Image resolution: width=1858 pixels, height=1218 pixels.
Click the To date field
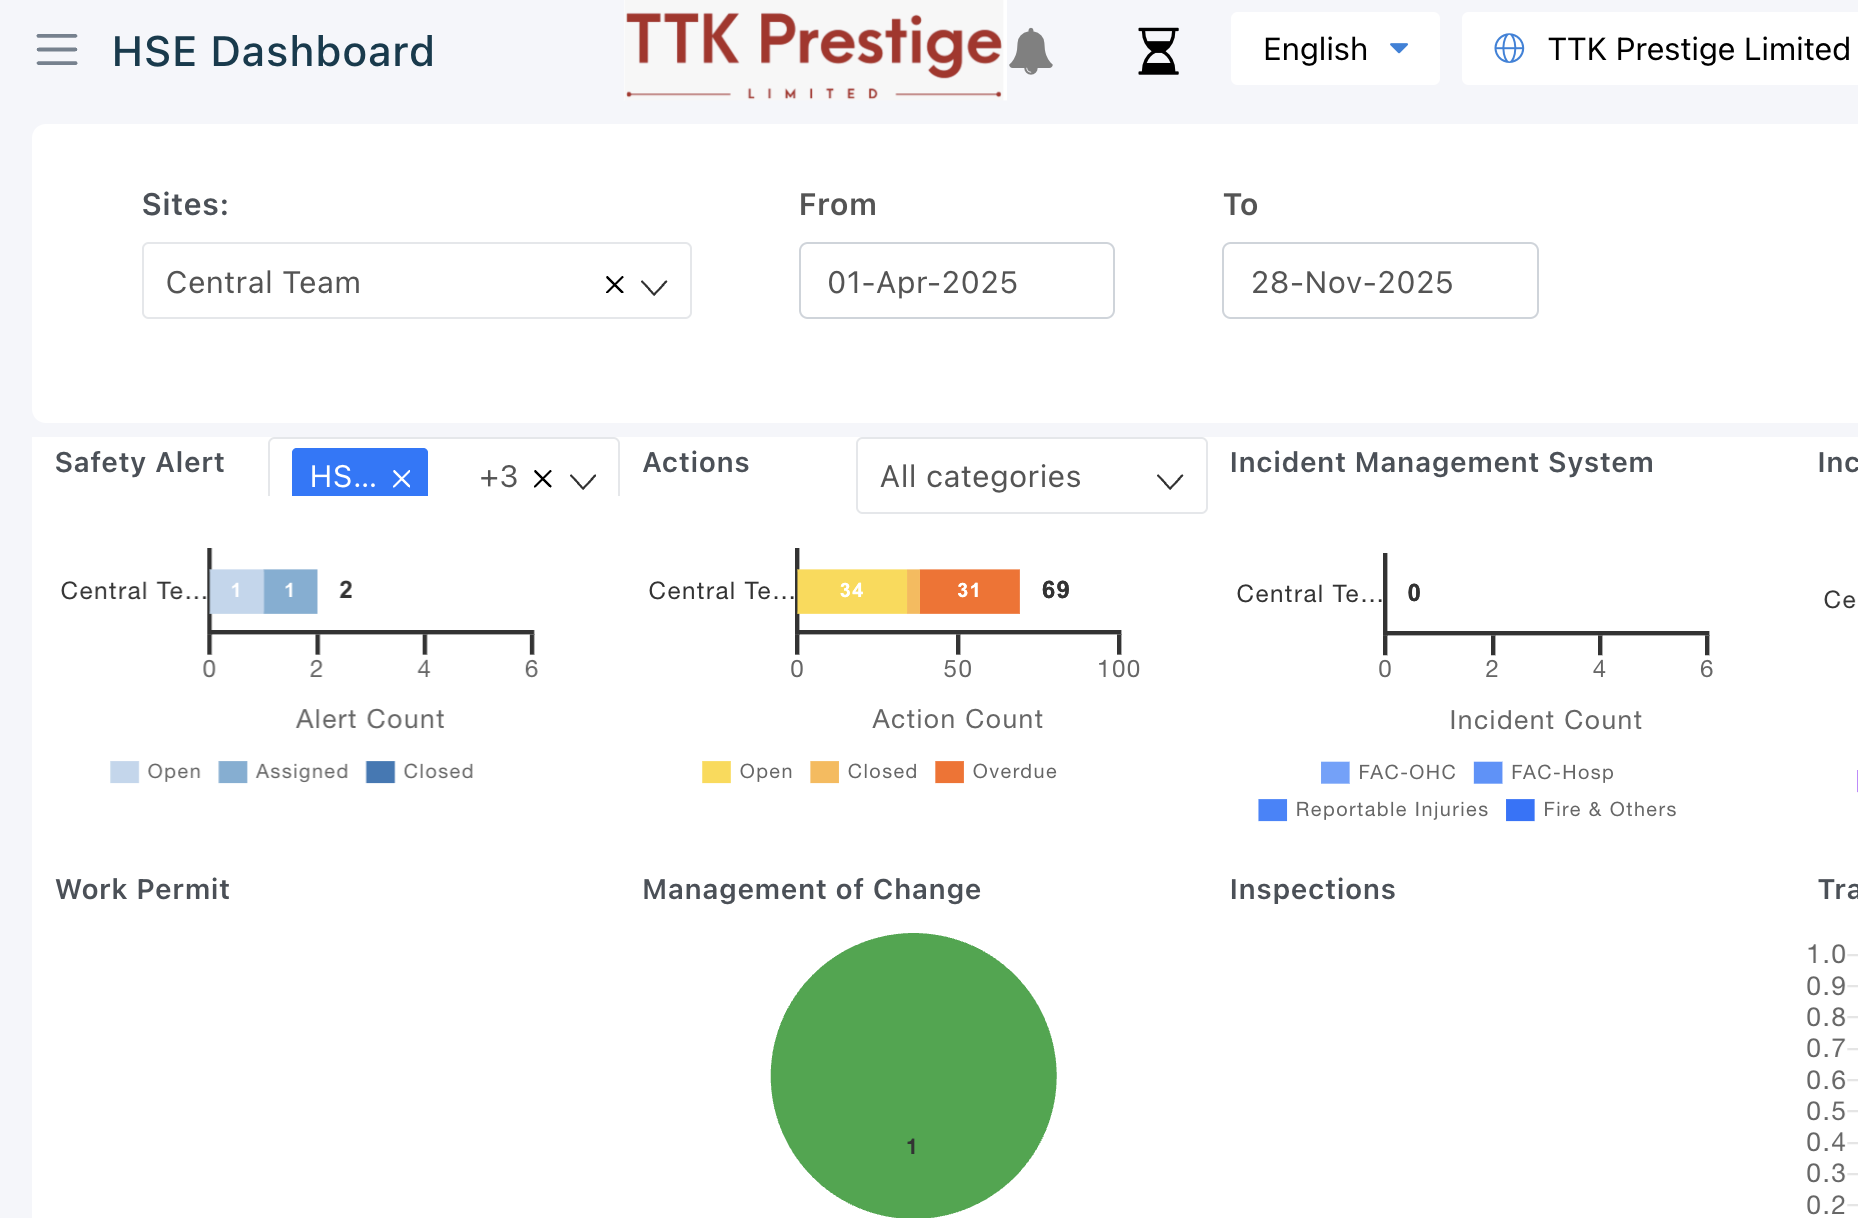point(1379,281)
